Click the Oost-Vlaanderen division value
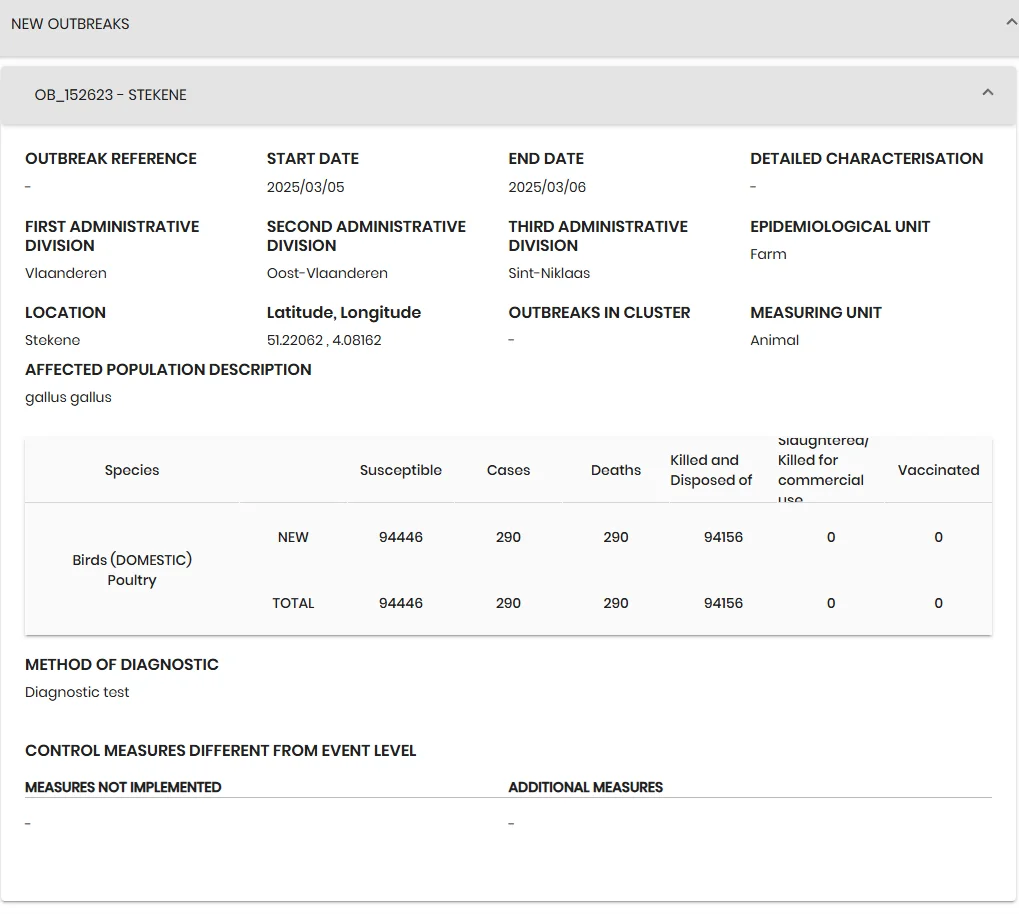Image resolution: width=1019 pixels, height=914 pixels. coord(327,273)
